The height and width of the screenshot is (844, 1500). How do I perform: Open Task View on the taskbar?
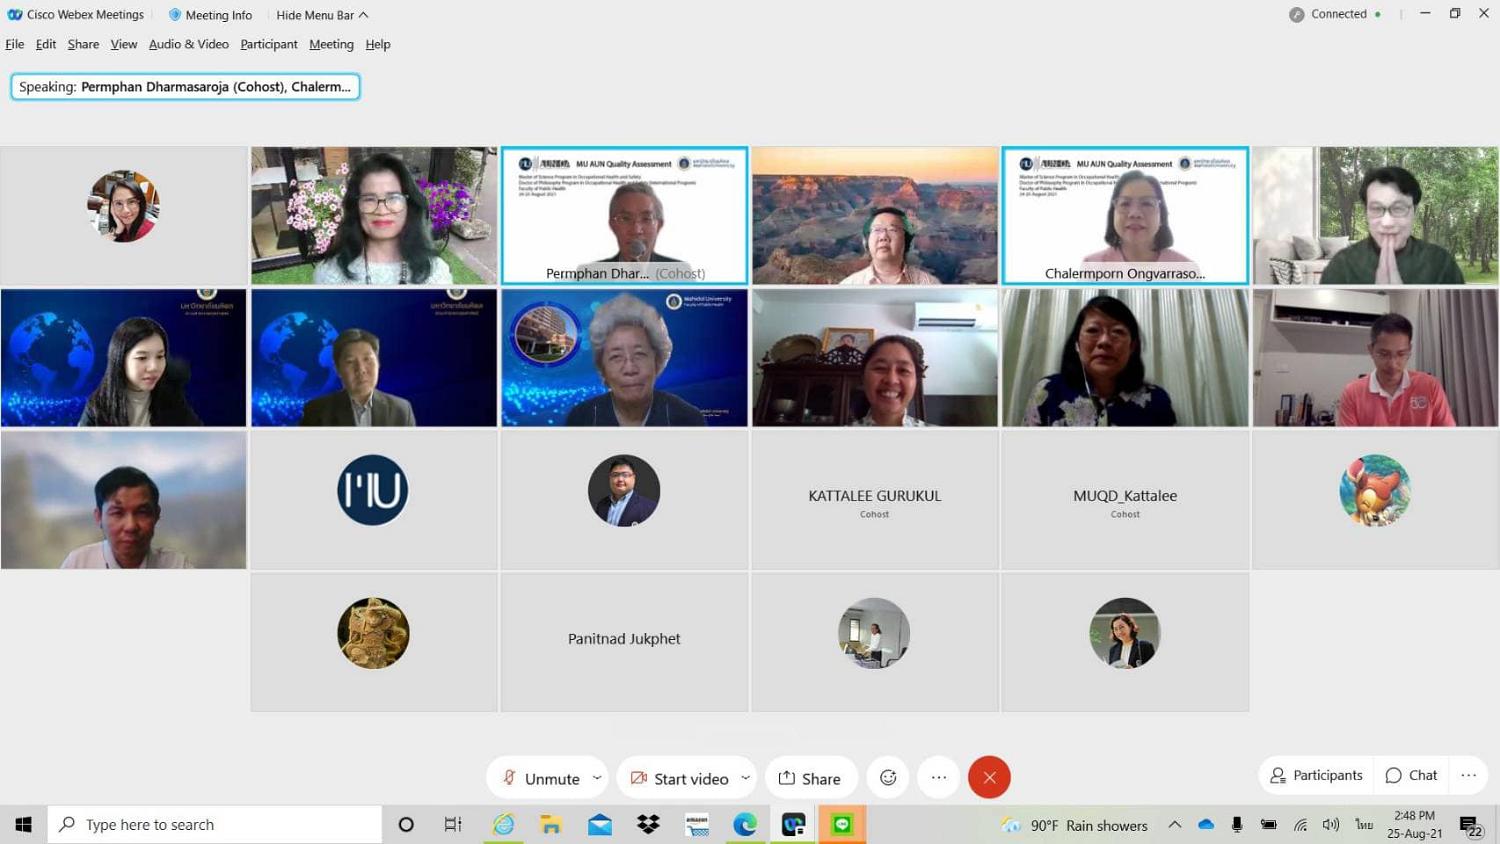pyautogui.click(x=453, y=824)
